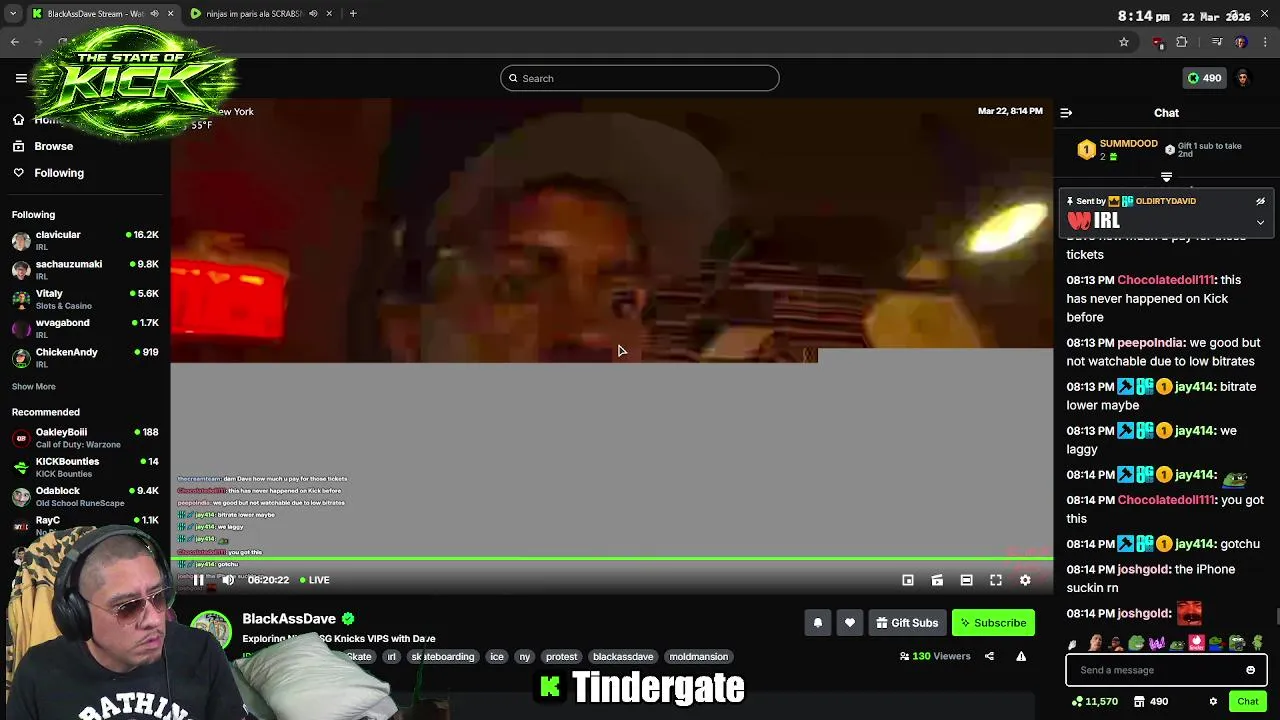Click the green stream progress bar

click(x=611, y=559)
